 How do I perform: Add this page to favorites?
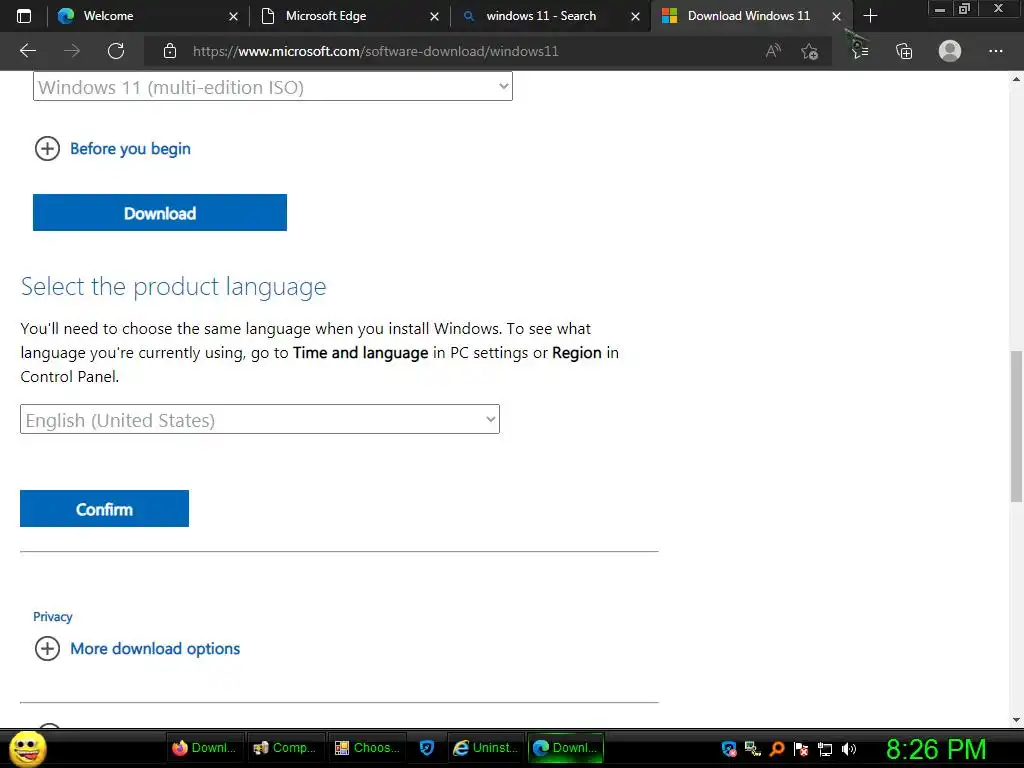(810, 51)
